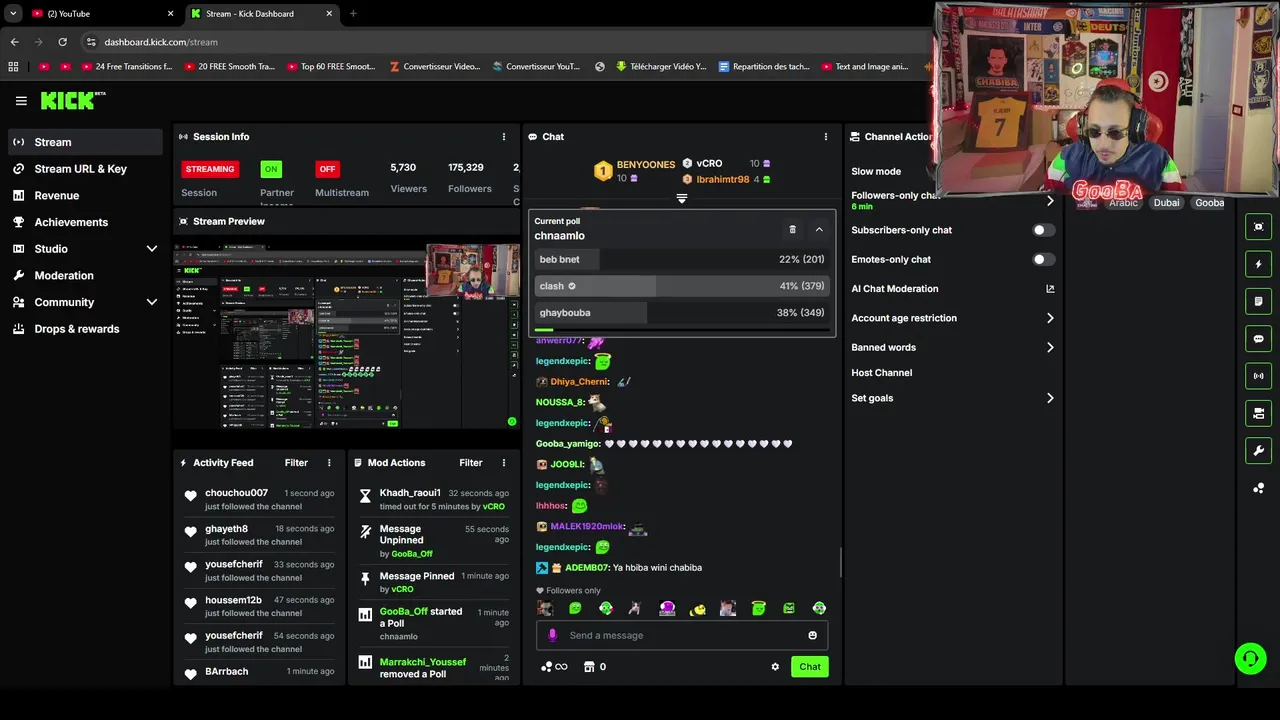Click the purple microphone icon in message box

pos(552,635)
